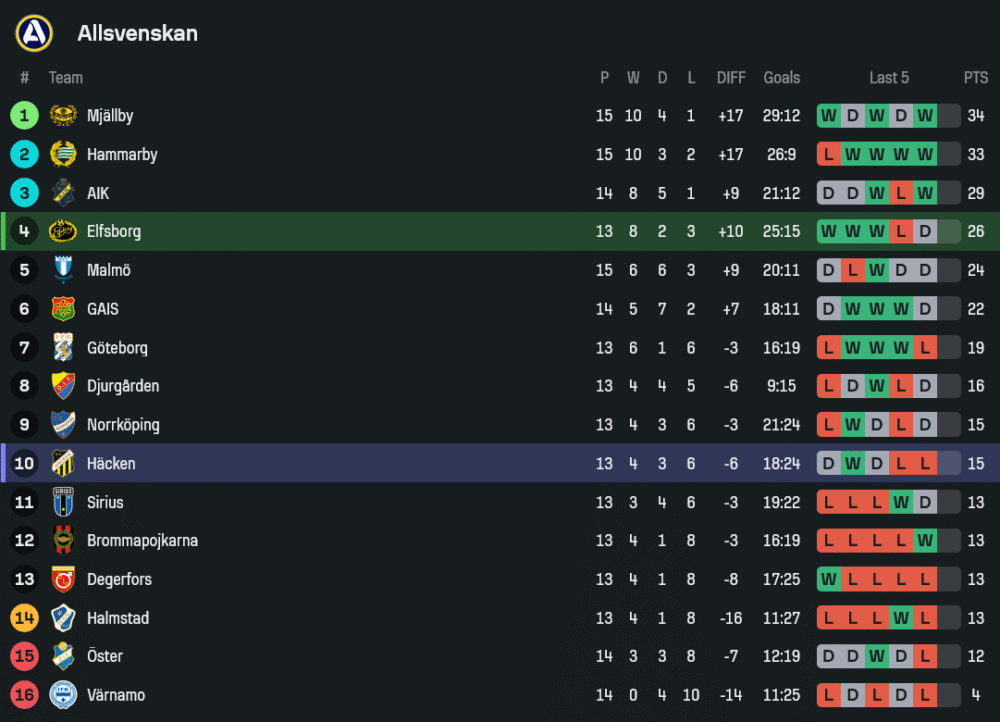Click the Allsvenskan title heading
Screen dimensions: 1000x722
point(137,33)
